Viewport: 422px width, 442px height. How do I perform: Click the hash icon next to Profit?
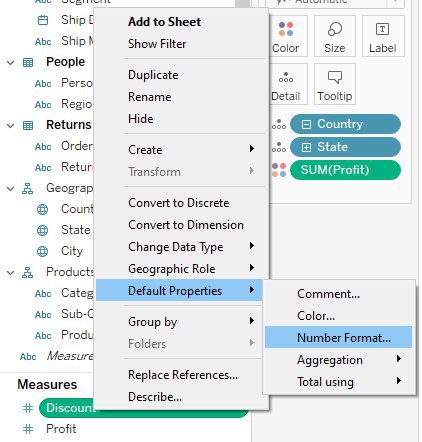28,429
